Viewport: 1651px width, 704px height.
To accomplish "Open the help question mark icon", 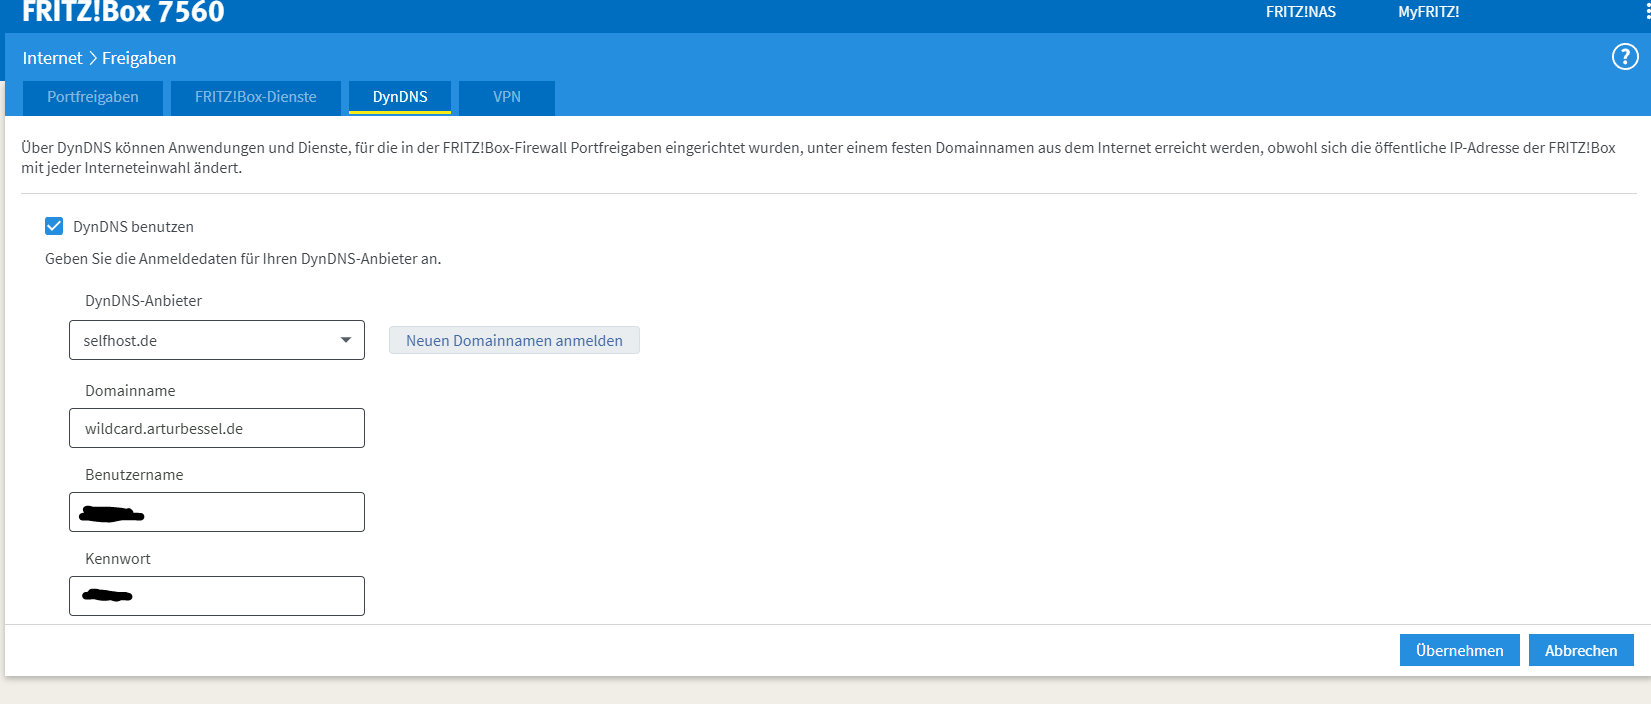I will point(1625,57).
